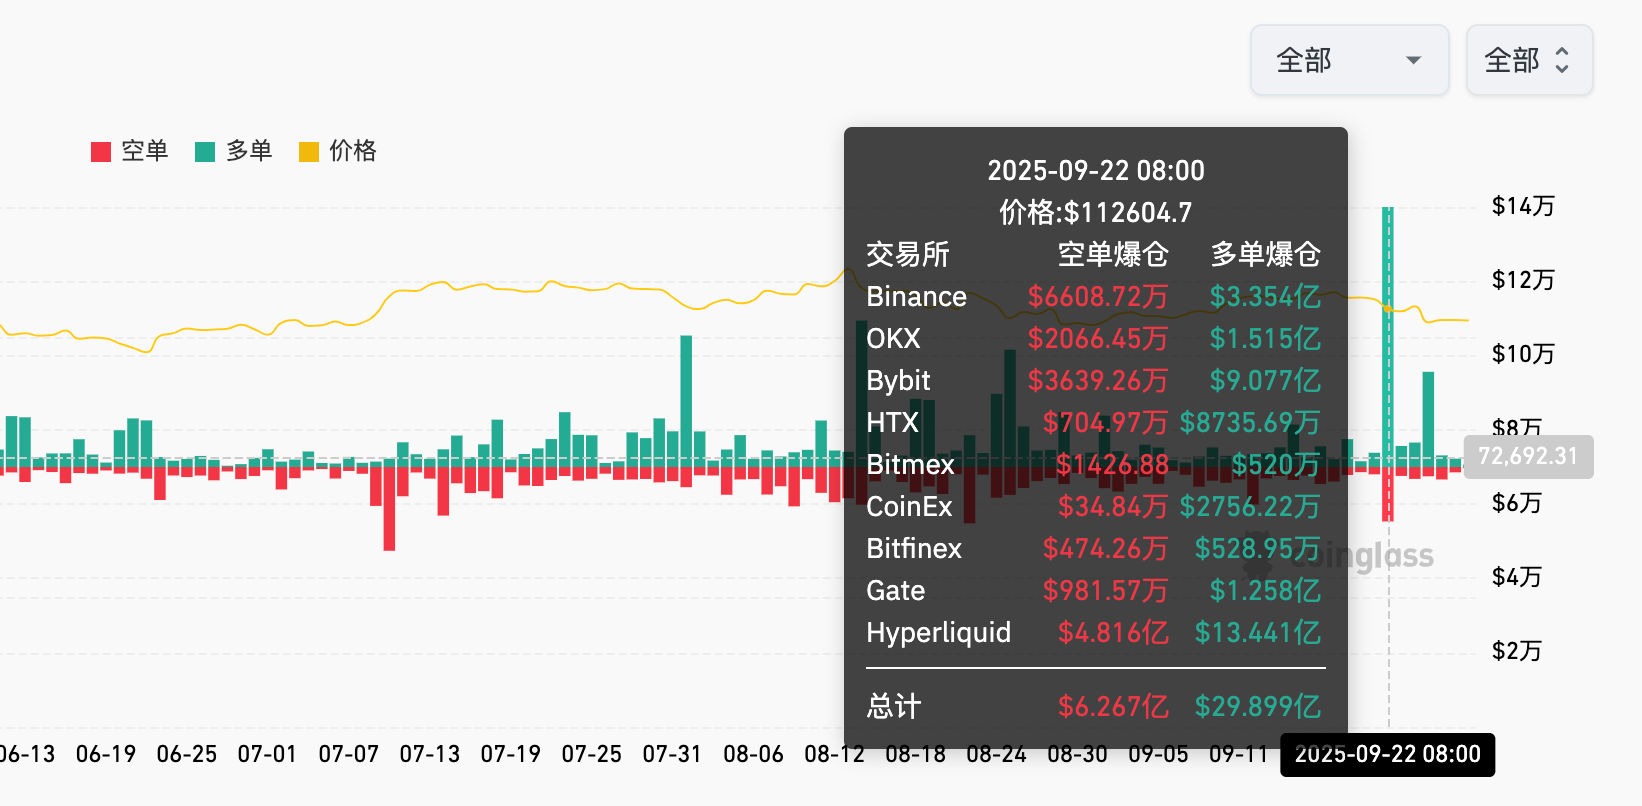
Task: Click the CoinEx exchange name in tooltip
Action: click(909, 507)
